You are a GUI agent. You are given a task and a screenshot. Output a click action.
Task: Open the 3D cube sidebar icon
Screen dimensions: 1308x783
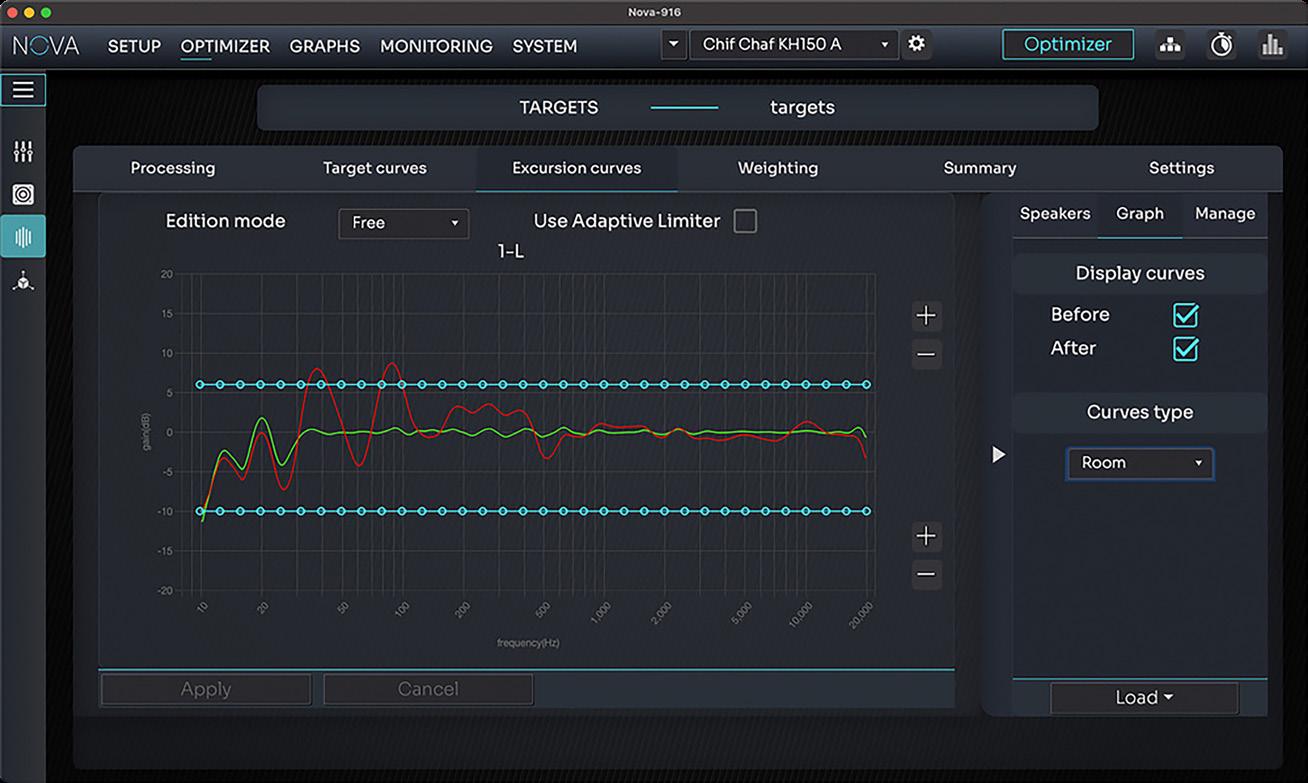(23, 282)
